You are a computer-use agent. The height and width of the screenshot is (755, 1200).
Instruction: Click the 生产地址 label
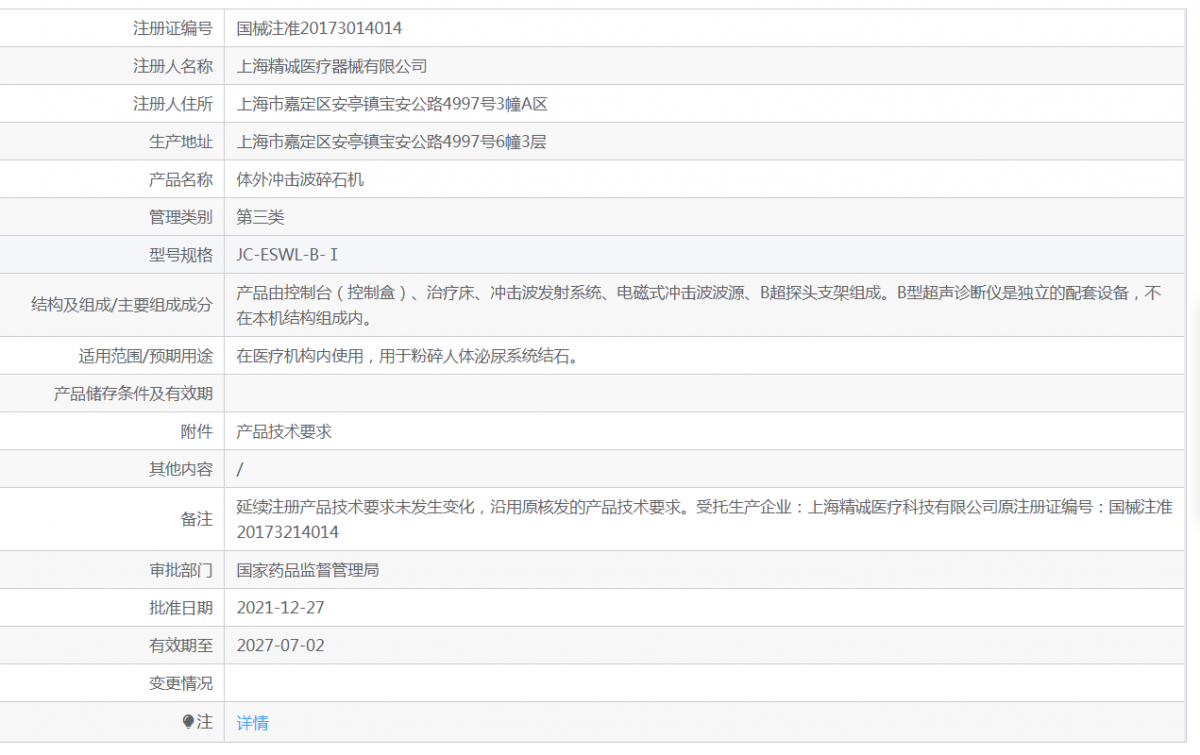tap(181, 142)
